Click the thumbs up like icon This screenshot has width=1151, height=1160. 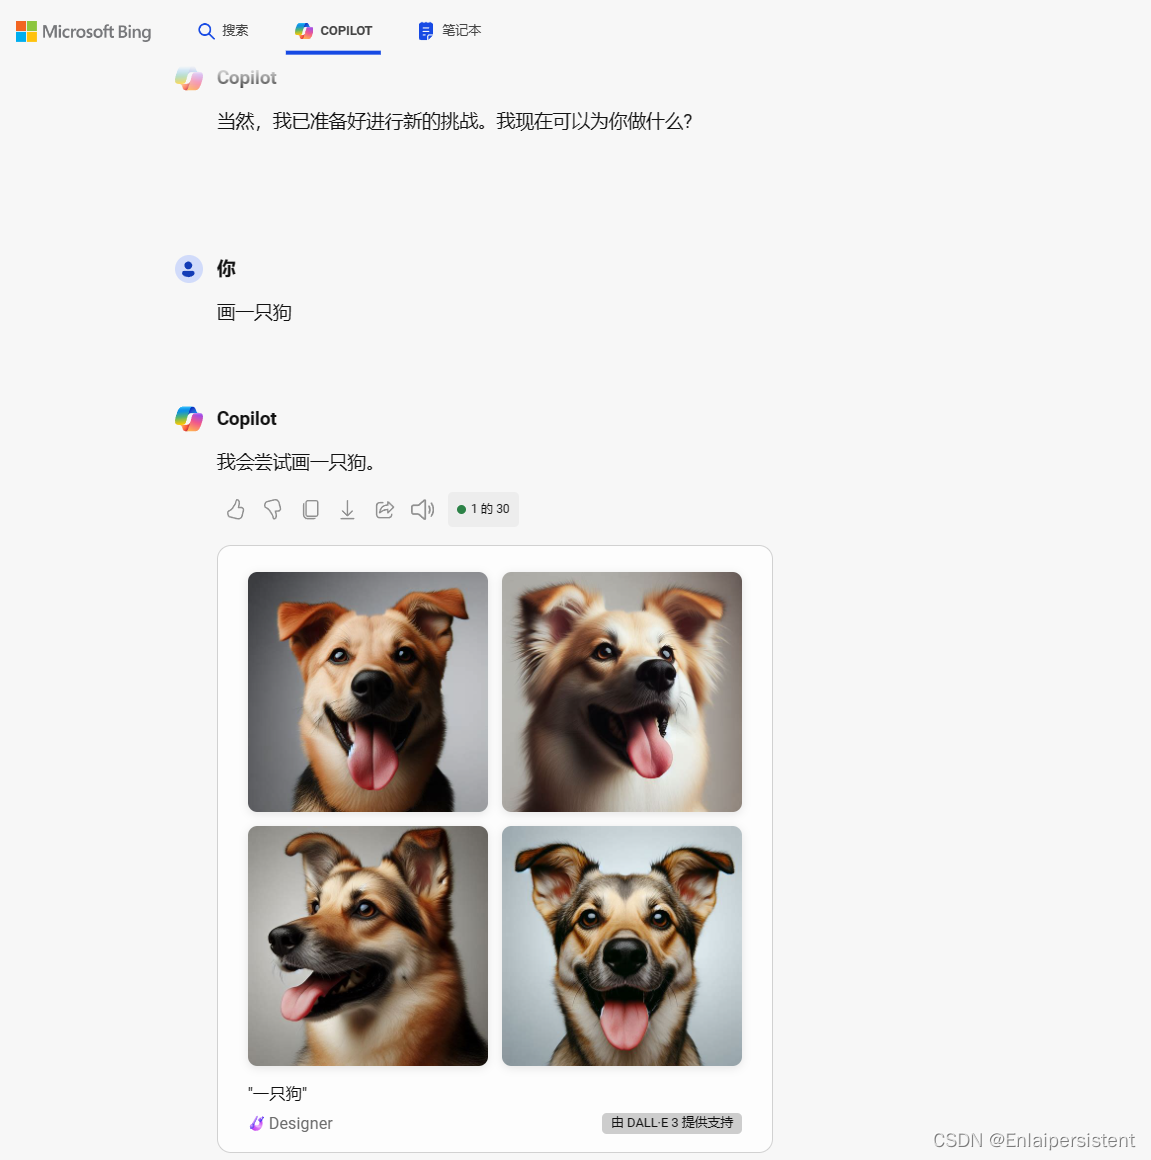coord(236,509)
